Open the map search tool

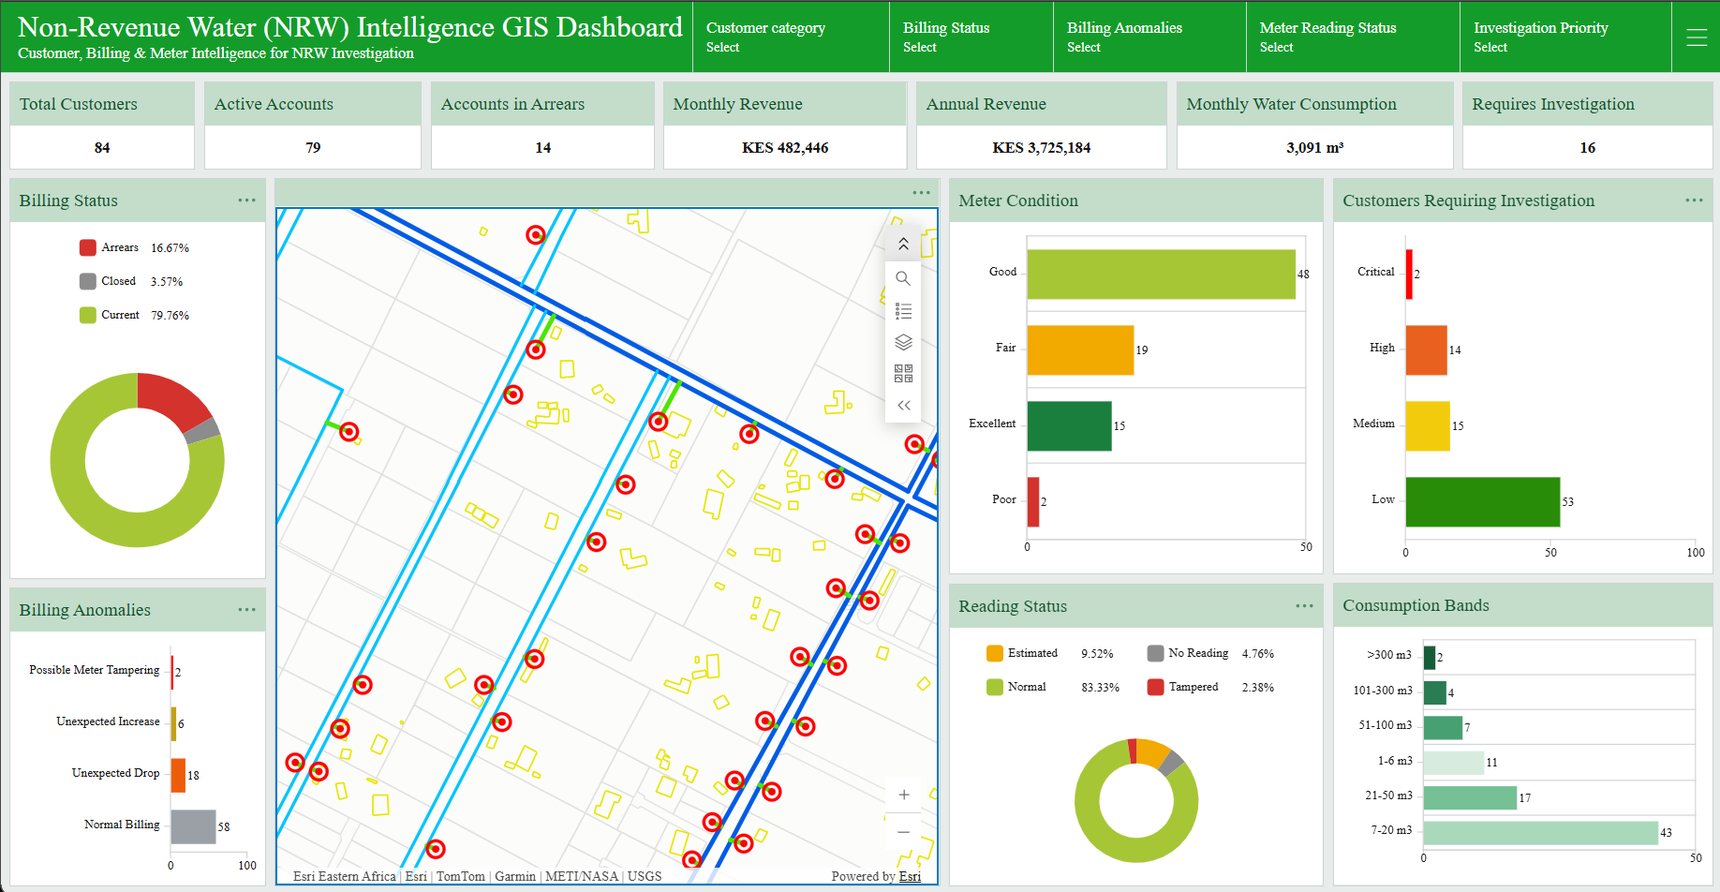click(903, 278)
